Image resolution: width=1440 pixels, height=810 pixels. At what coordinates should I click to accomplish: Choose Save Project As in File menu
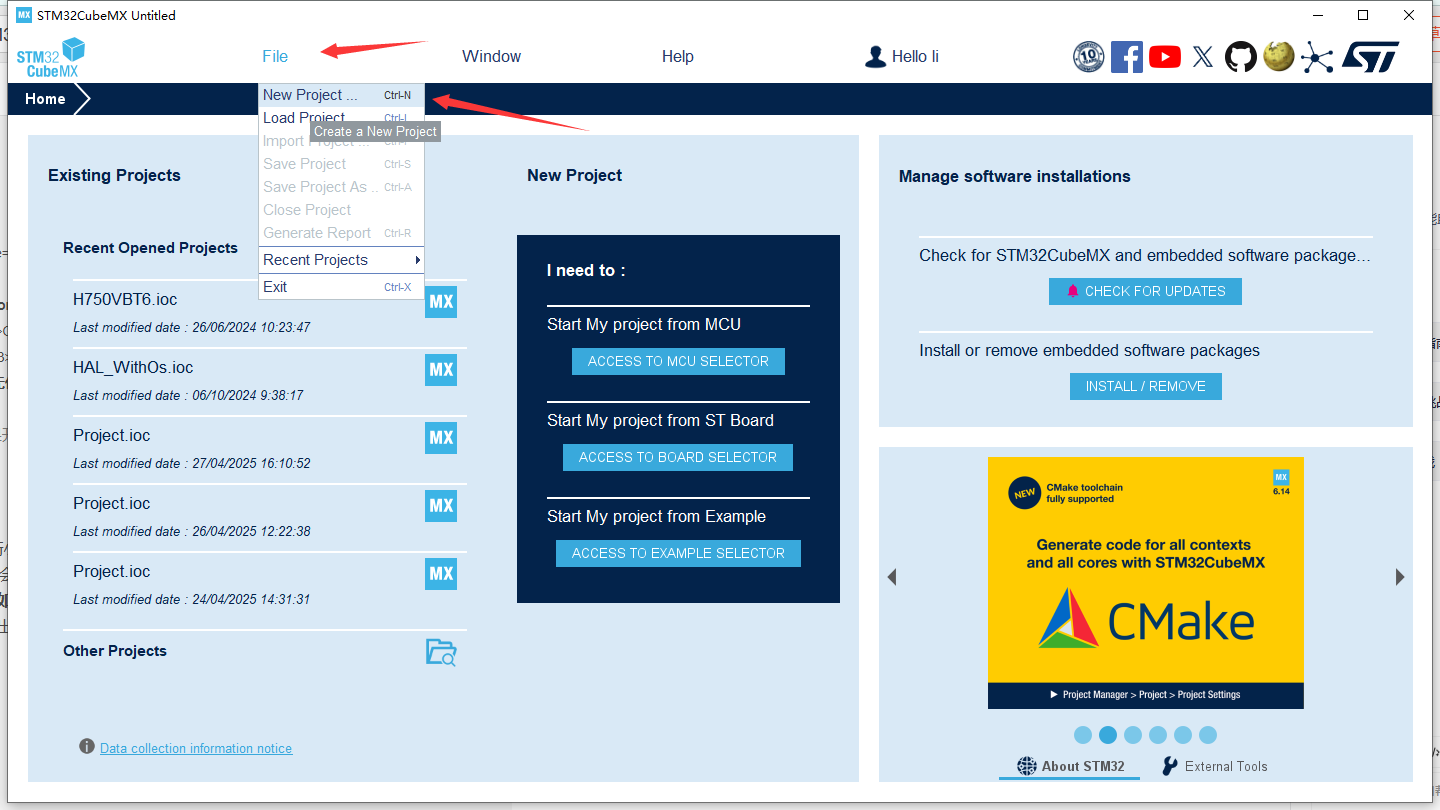click(x=341, y=187)
